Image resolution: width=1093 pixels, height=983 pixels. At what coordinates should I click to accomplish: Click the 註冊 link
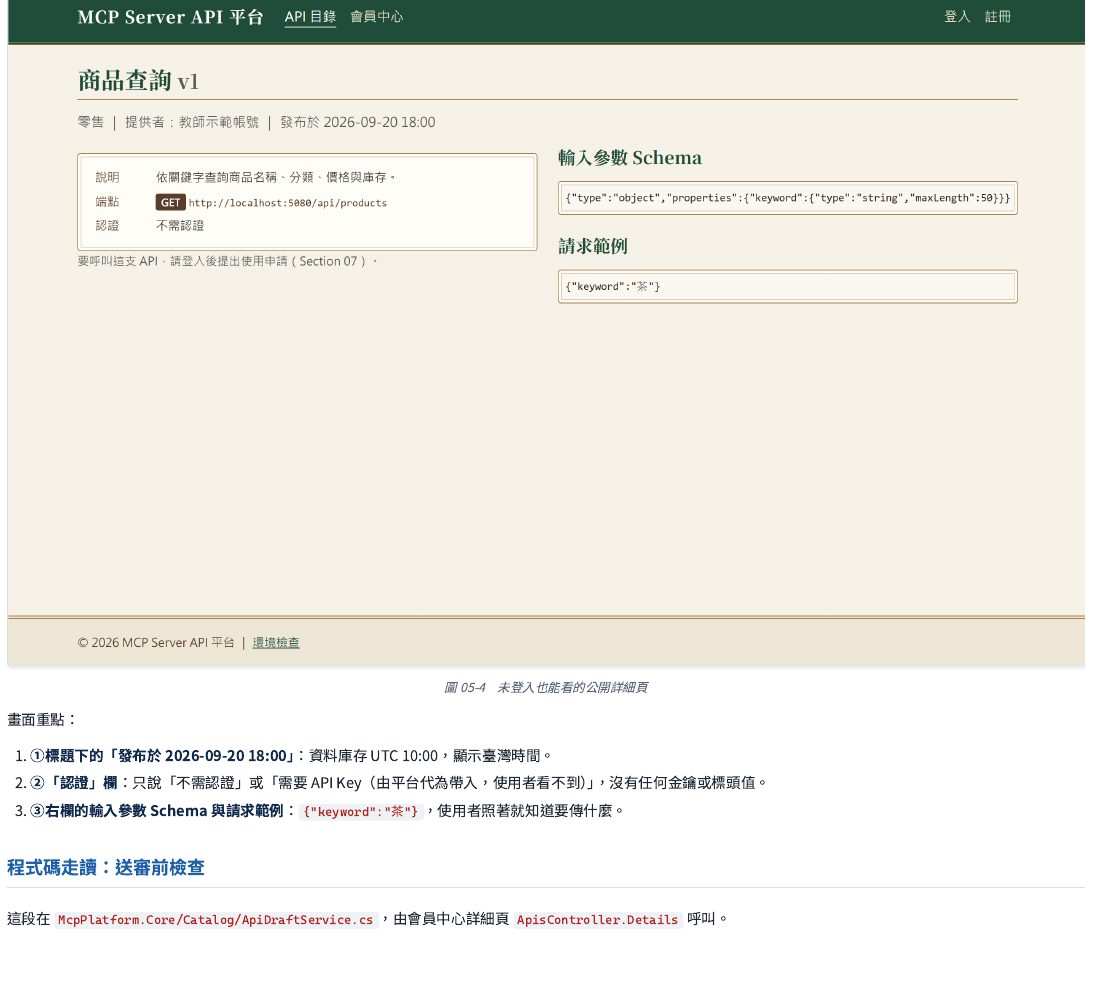point(998,17)
